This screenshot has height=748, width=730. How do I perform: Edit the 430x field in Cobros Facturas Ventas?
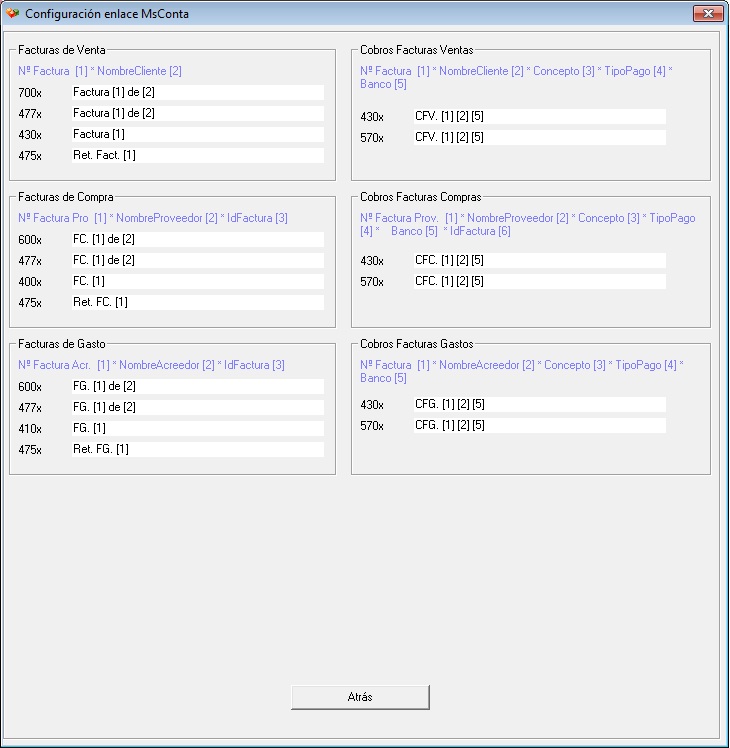point(540,116)
